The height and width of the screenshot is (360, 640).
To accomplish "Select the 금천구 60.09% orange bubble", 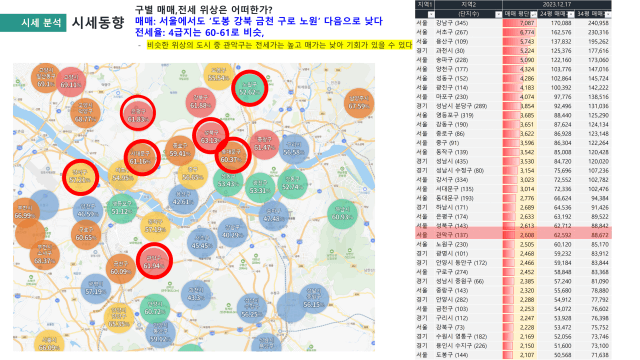I will pyautogui.click(x=120, y=269).
